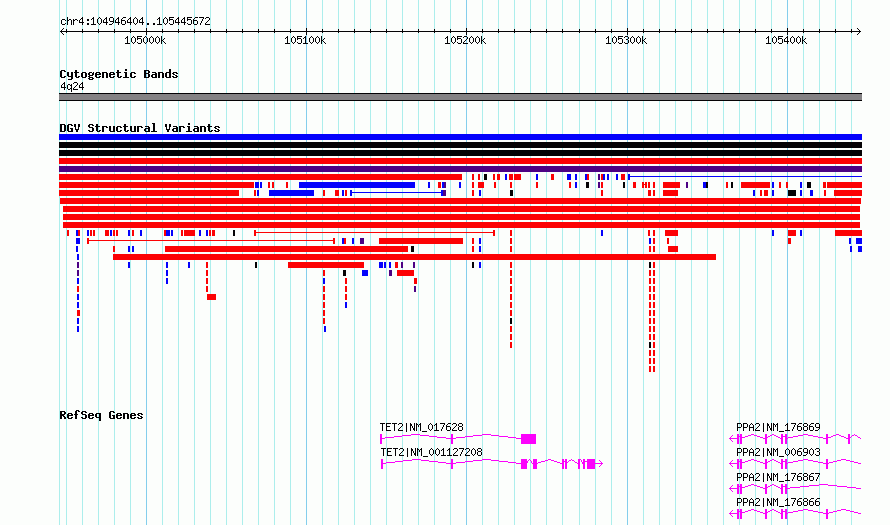Image resolution: width=890 pixels, height=525 pixels.
Task: Open the Cytogenetic Bands track title
Action: (x=119, y=74)
